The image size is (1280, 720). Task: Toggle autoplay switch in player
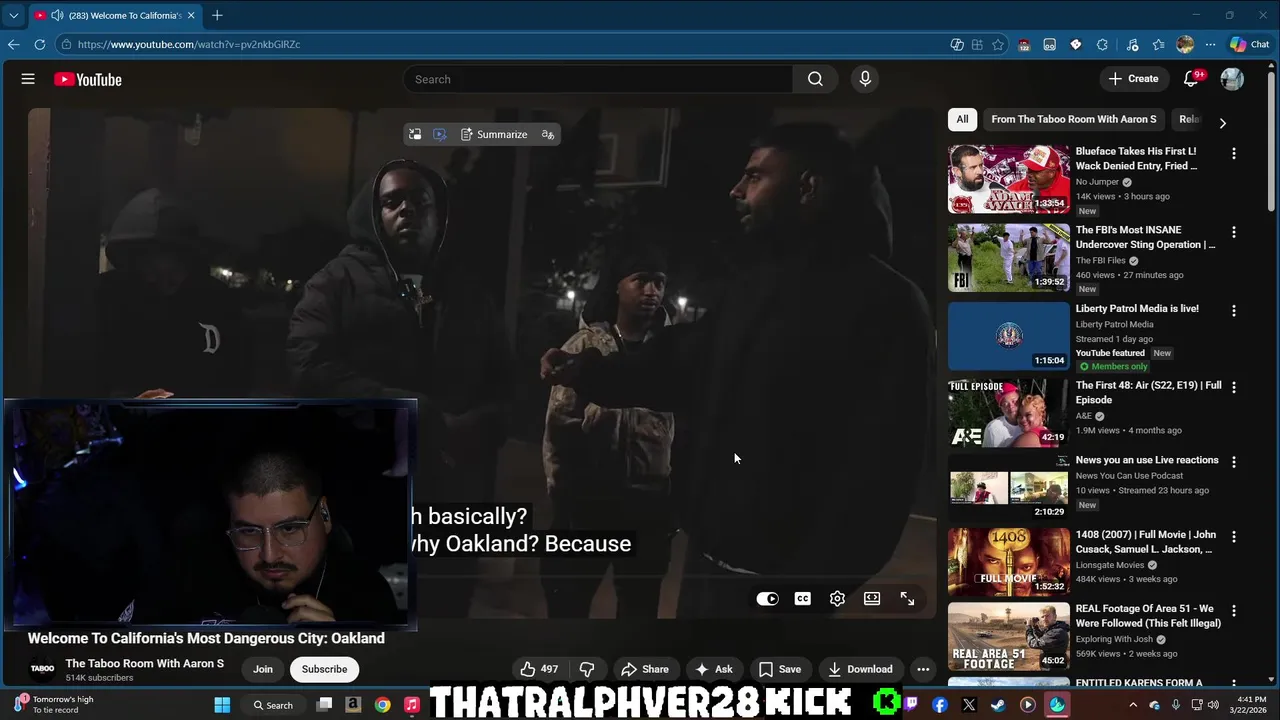tap(767, 598)
